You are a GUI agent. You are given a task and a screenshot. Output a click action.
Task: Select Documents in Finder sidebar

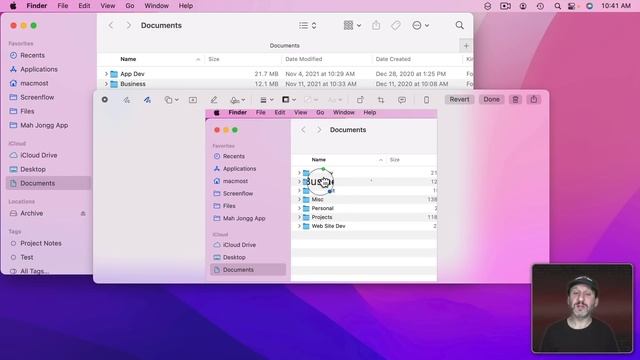click(48, 183)
